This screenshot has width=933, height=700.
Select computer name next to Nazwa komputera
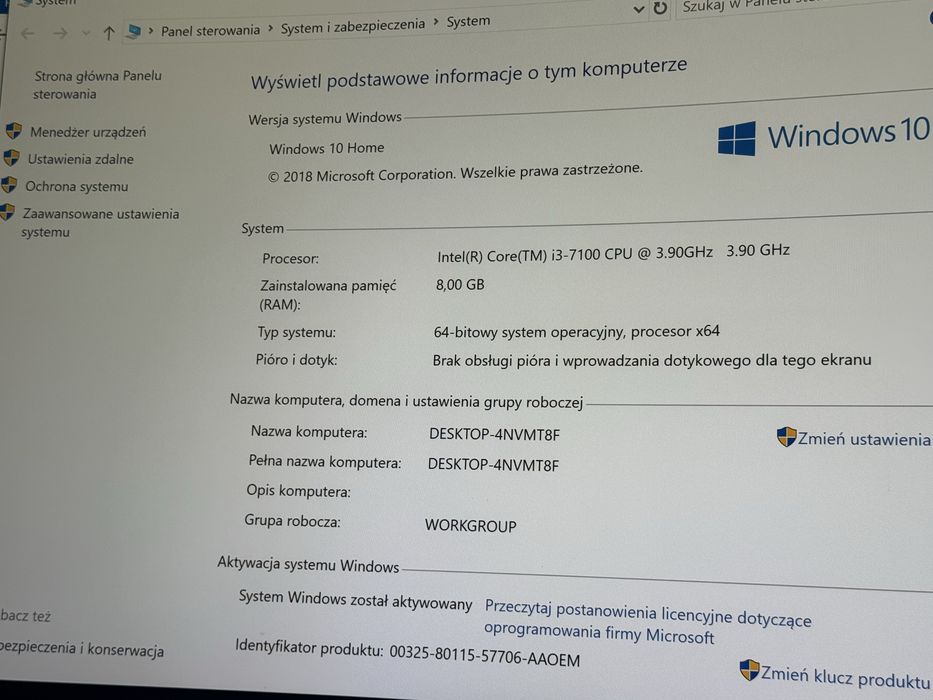[x=494, y=435]
